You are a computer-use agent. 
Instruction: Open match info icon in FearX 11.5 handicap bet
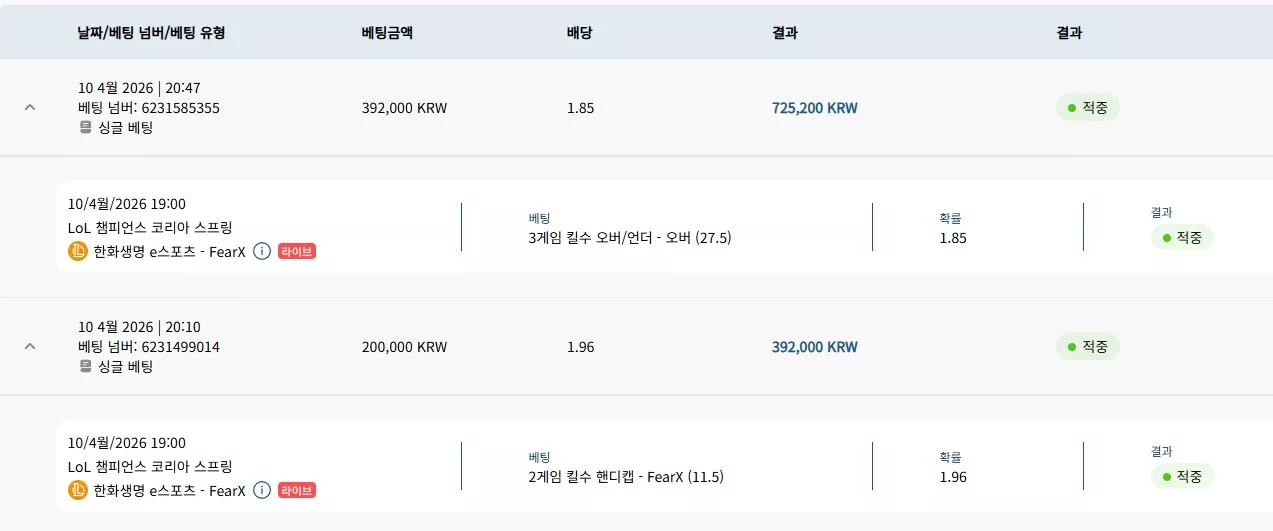(x=262, y=490)
